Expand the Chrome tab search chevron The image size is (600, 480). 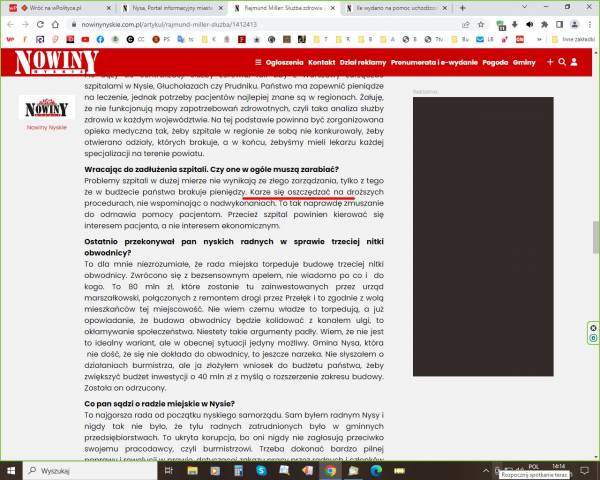coord(524,7)
